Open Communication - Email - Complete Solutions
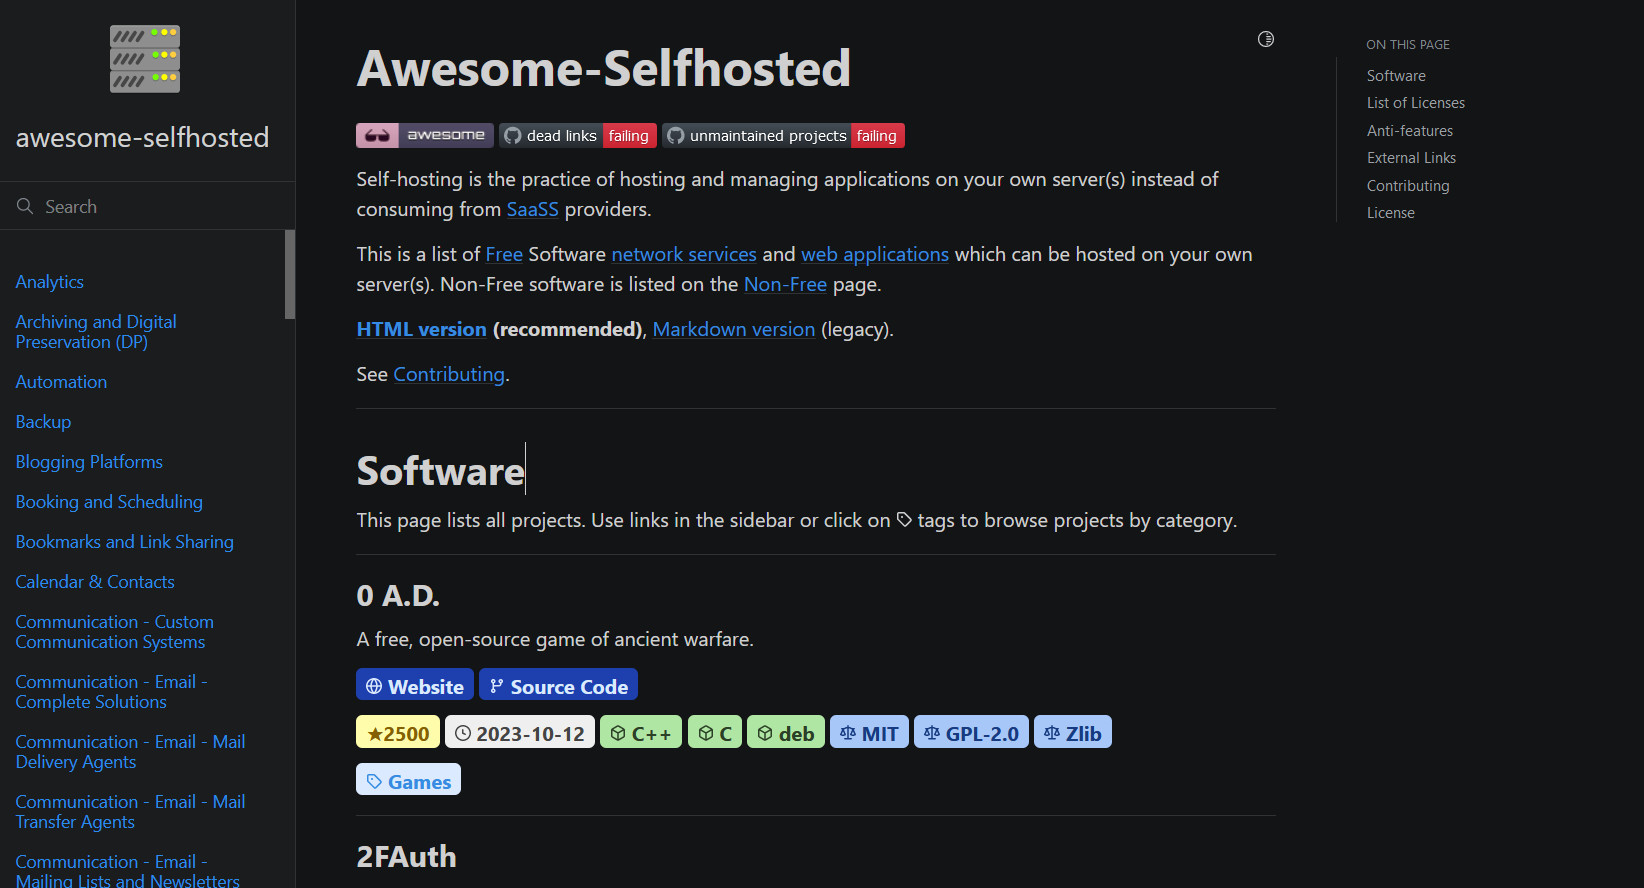 click(x=111, y=692)
